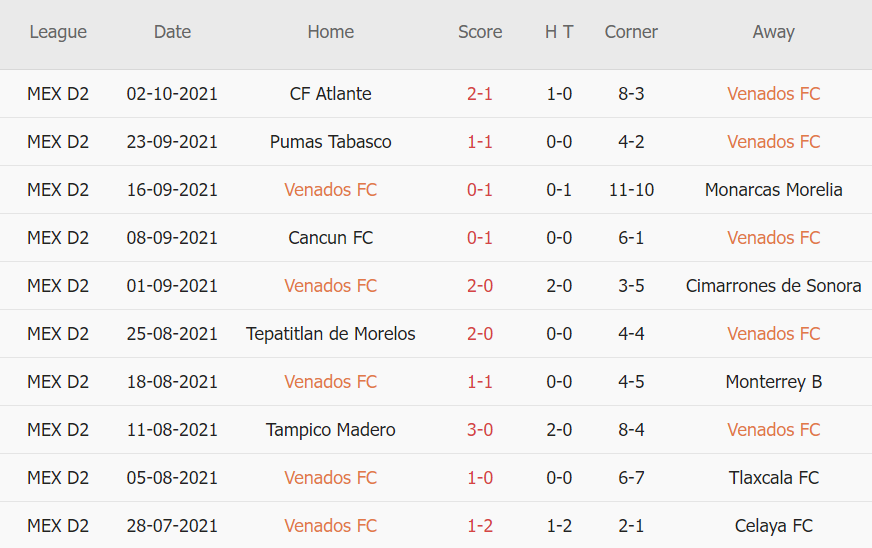Open Cancun FC team page
872x548 pixels.
click(x=330, y=238)
